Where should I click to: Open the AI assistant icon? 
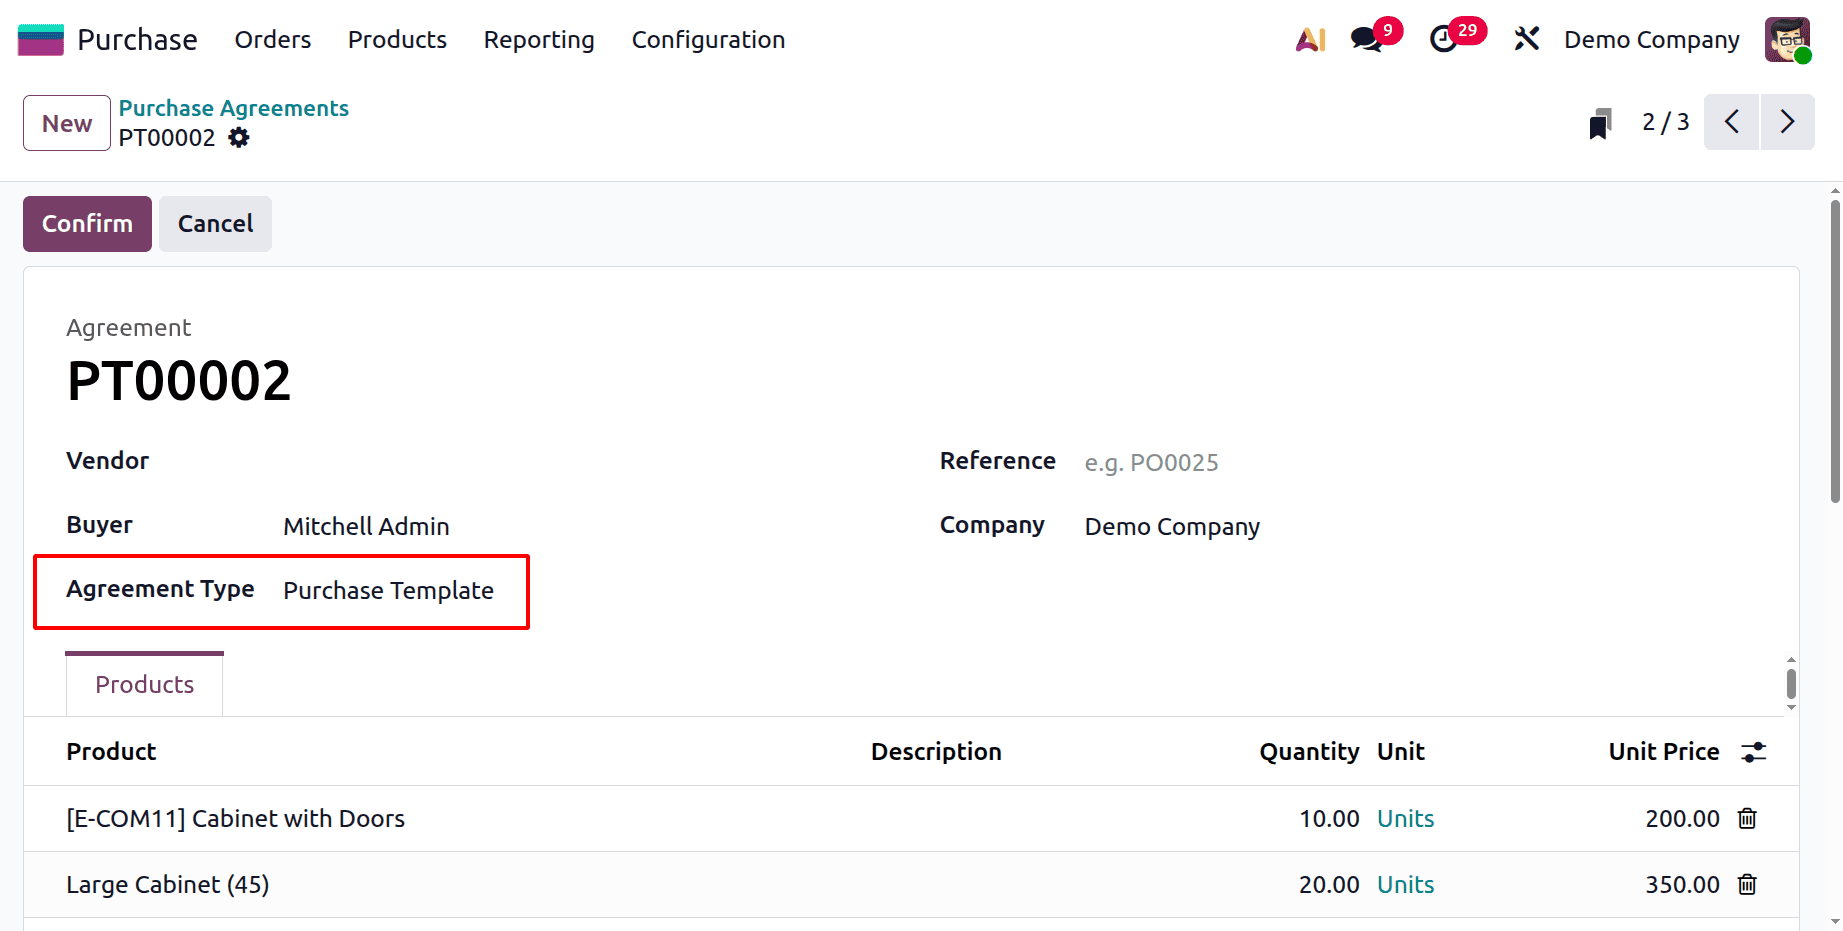tap(1310, 39)
